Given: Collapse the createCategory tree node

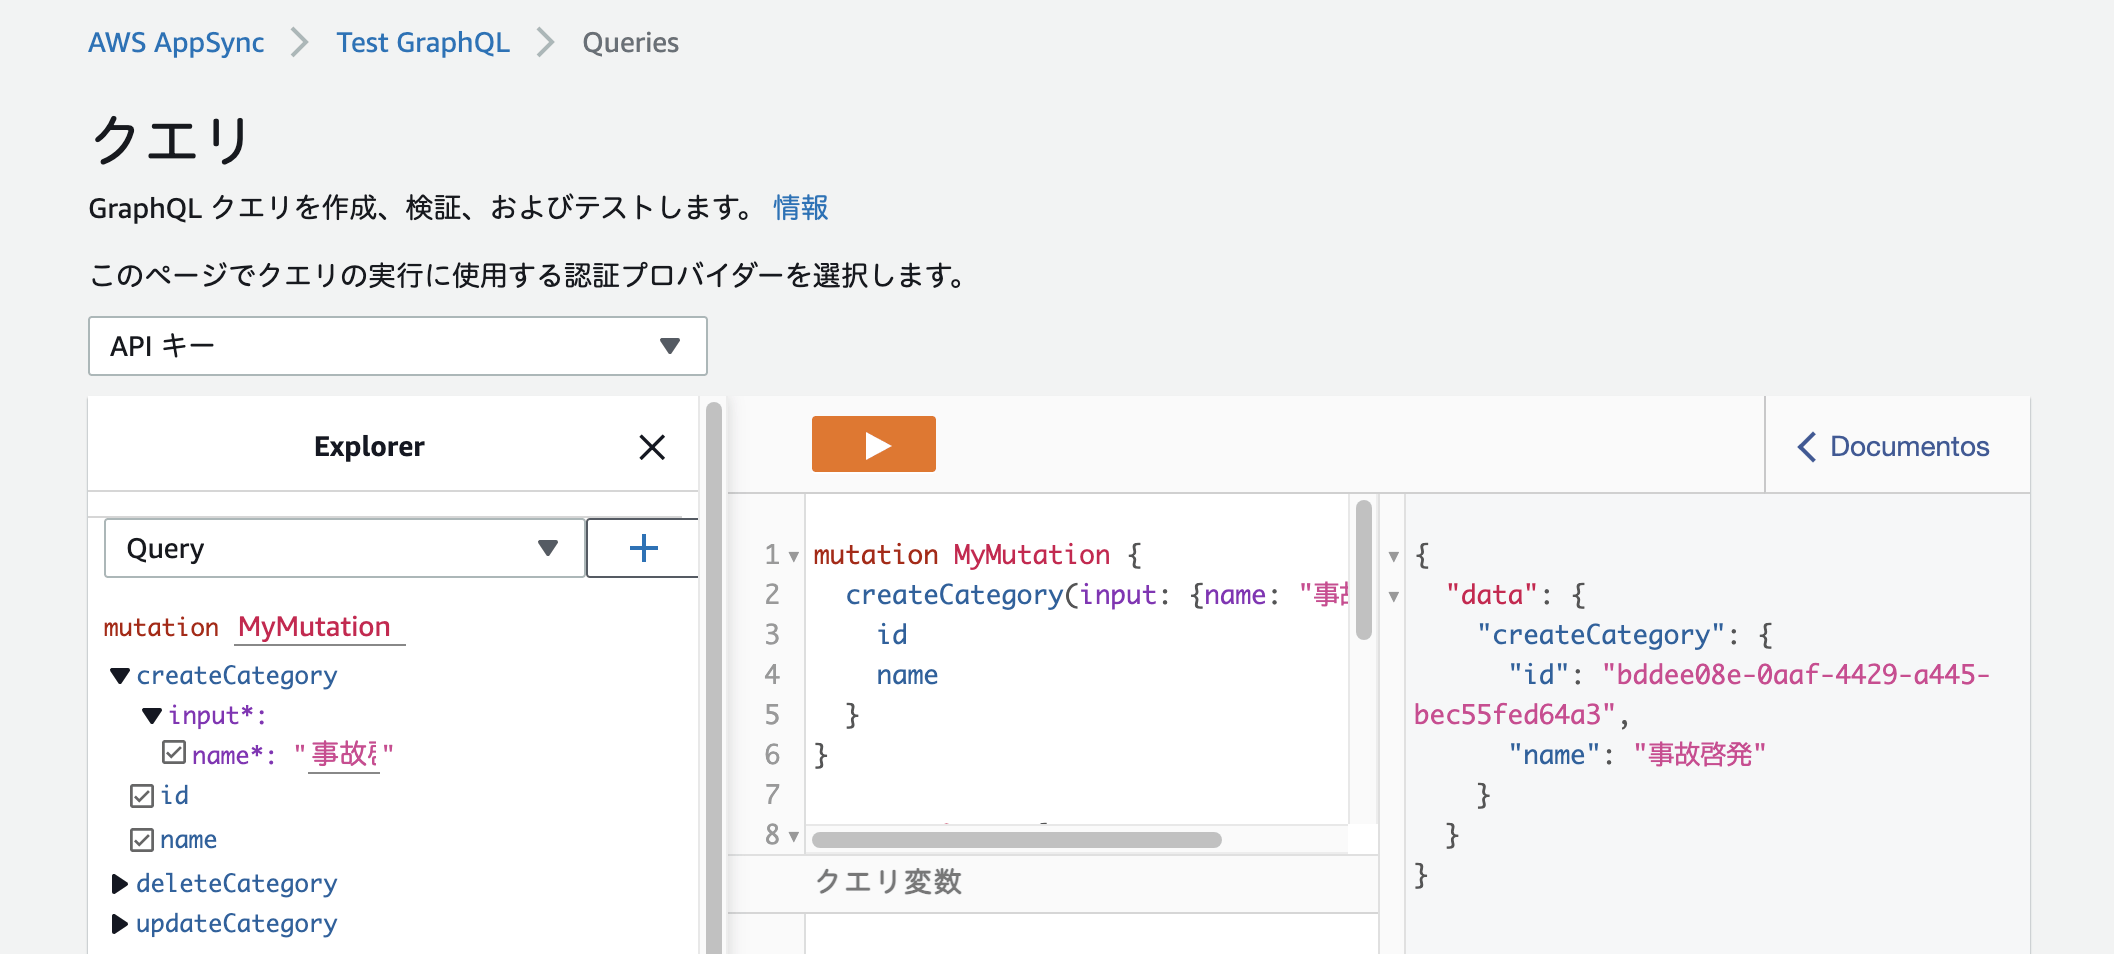Looking at the screenshot, I should click(x=120, y=676).
